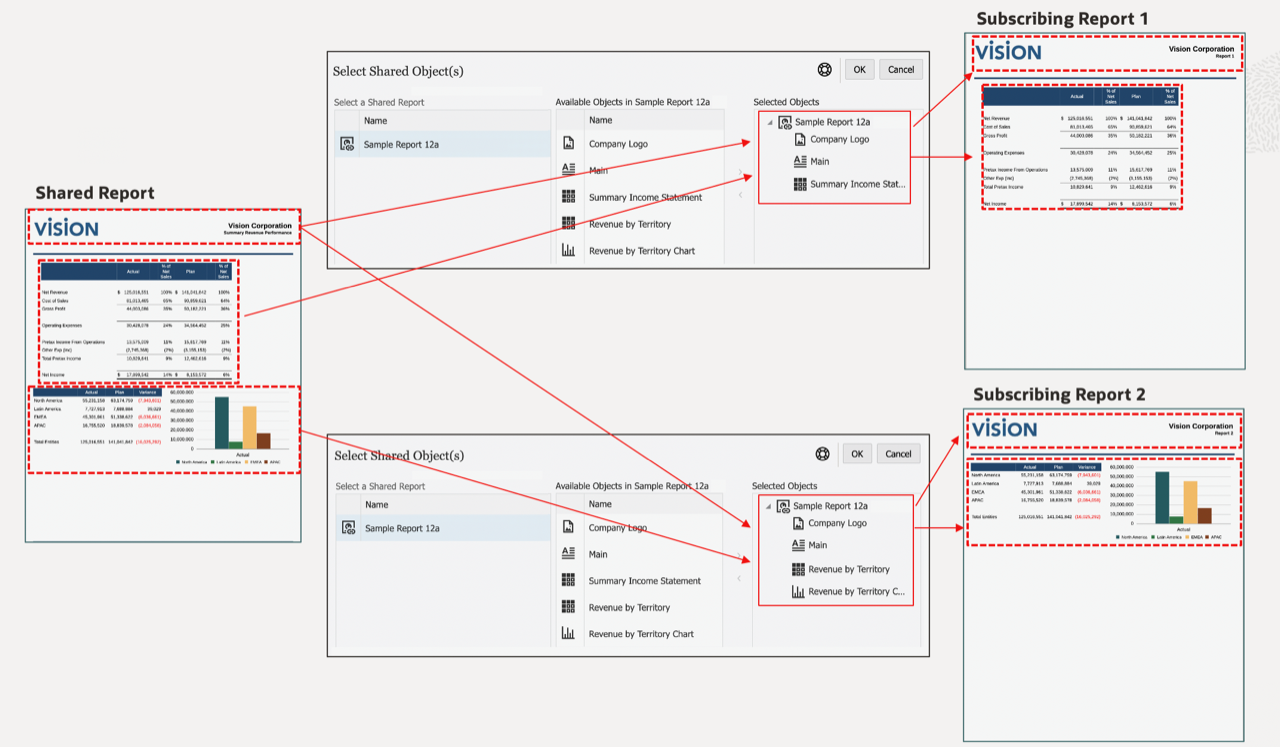Open help via the globe icon in top dialog
This screenshot has height=747, width=1280.
tap(824, 69)
